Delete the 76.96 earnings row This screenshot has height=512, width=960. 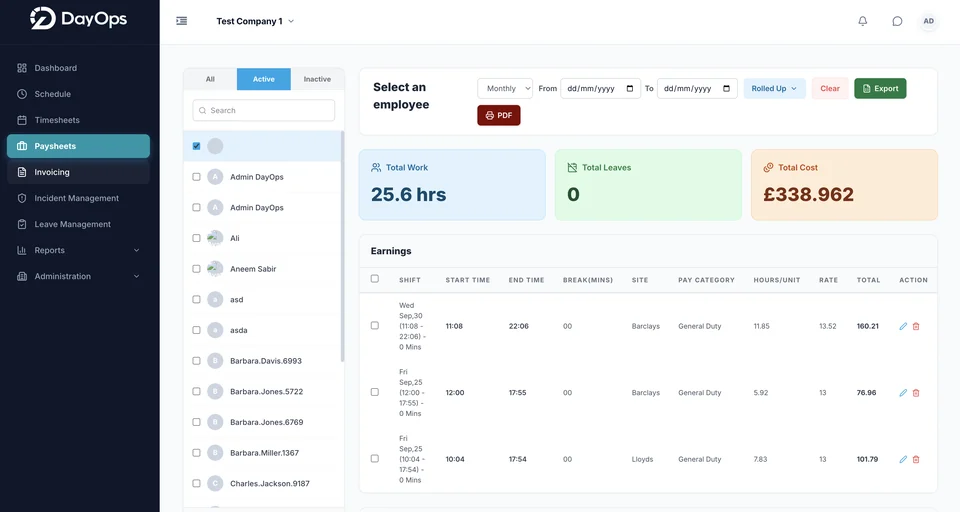[916, 393]
